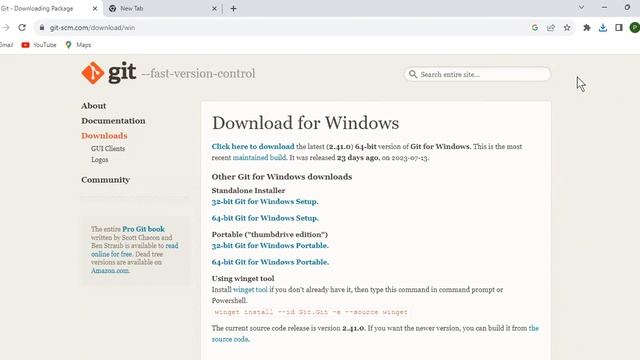Click the address bar URL

[x=92, y=28]
